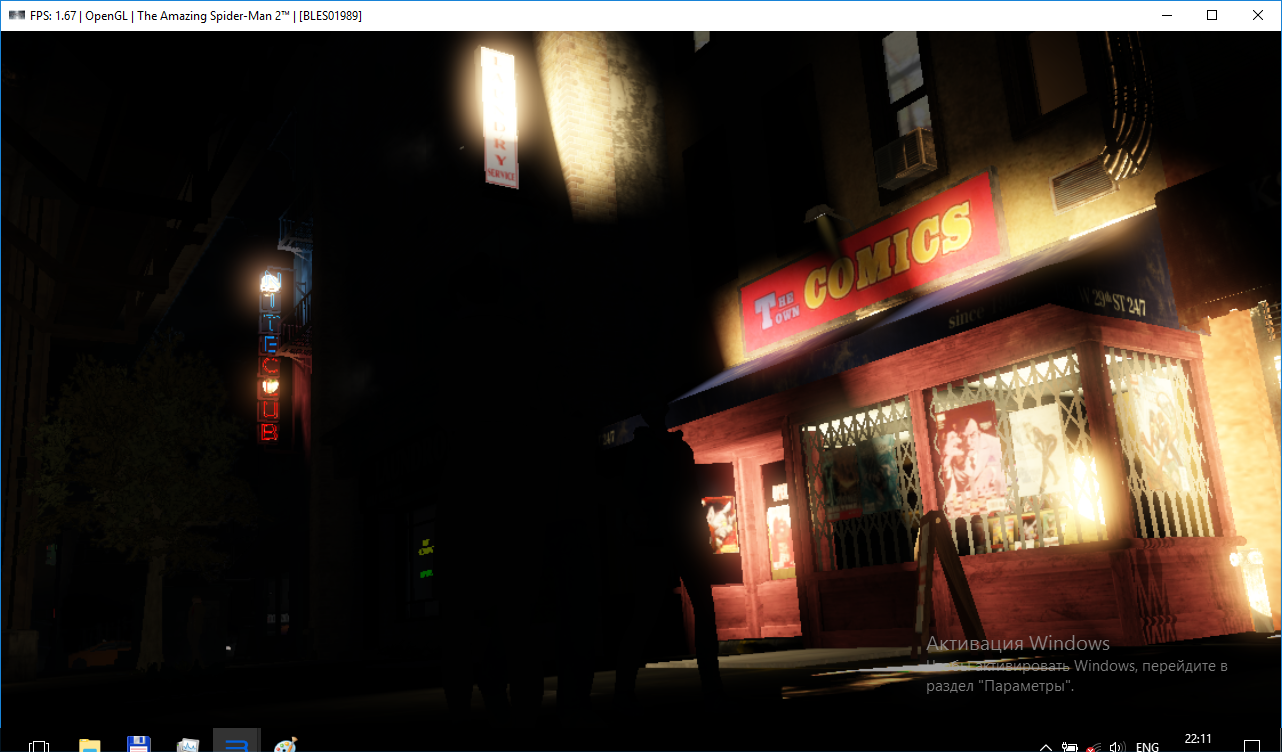Close the Amazing Spider-Man 2 window
Screen dimensions: 1282x752
point(1258,15)
